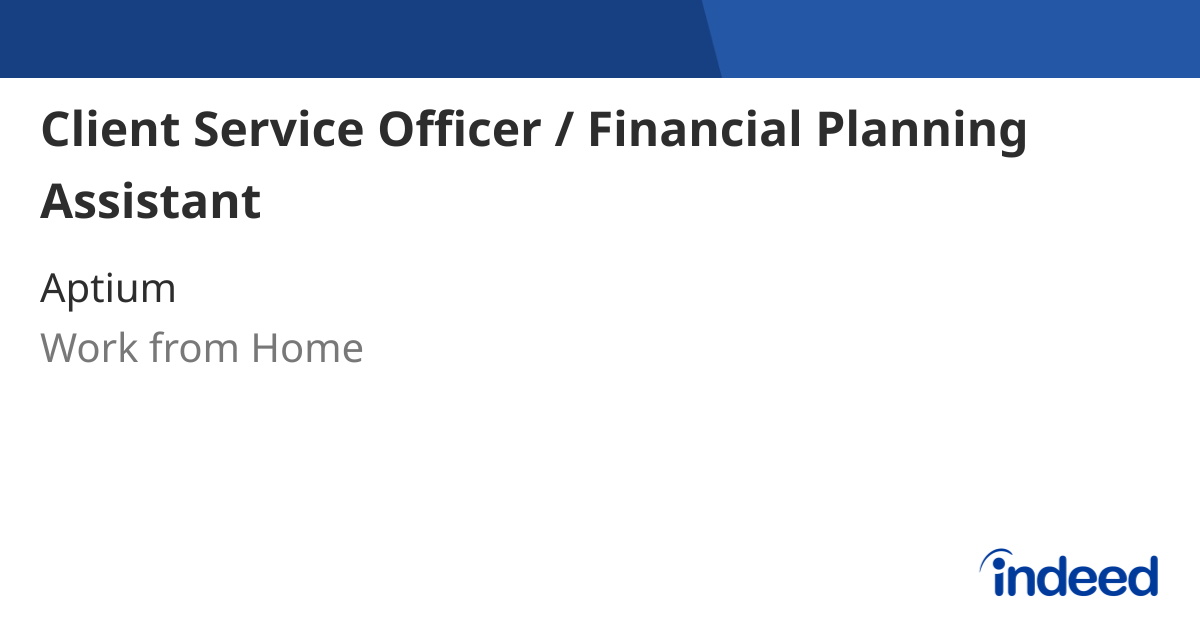Click the Work from Home location text
This screenshot has width=1200, height=630.
point(201,348)
